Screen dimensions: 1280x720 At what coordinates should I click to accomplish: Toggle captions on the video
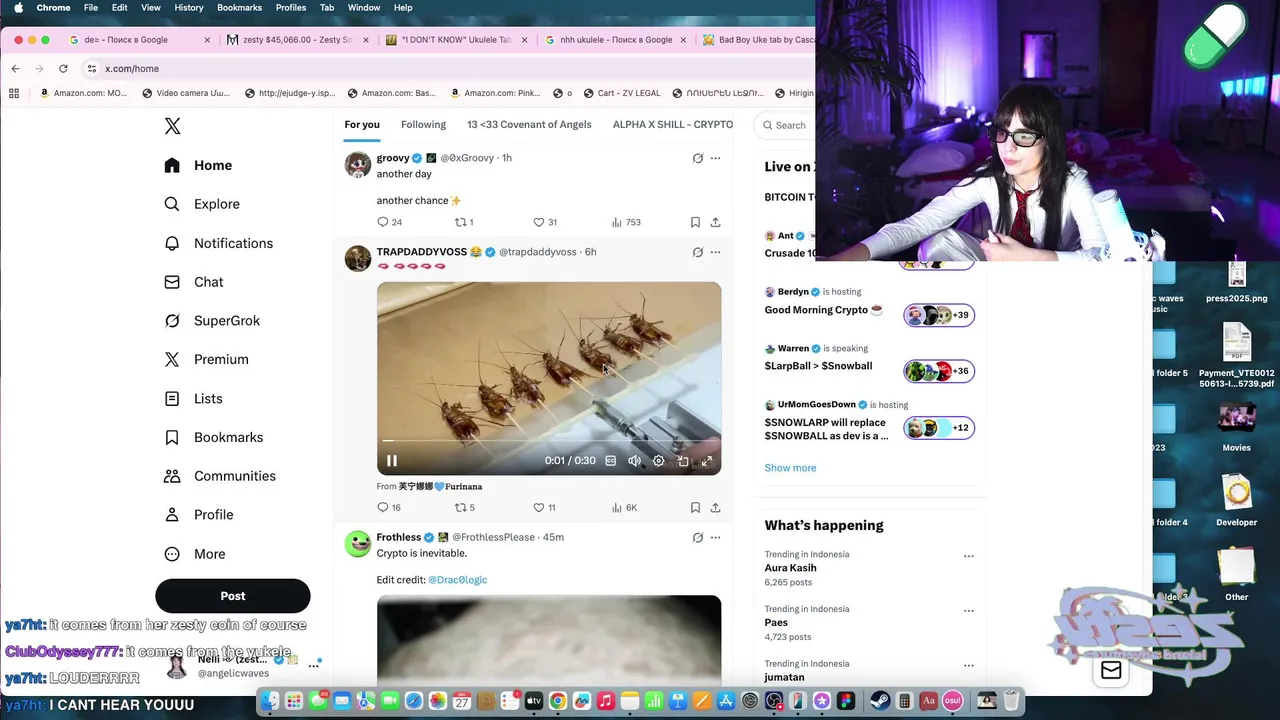coord(611,461)
